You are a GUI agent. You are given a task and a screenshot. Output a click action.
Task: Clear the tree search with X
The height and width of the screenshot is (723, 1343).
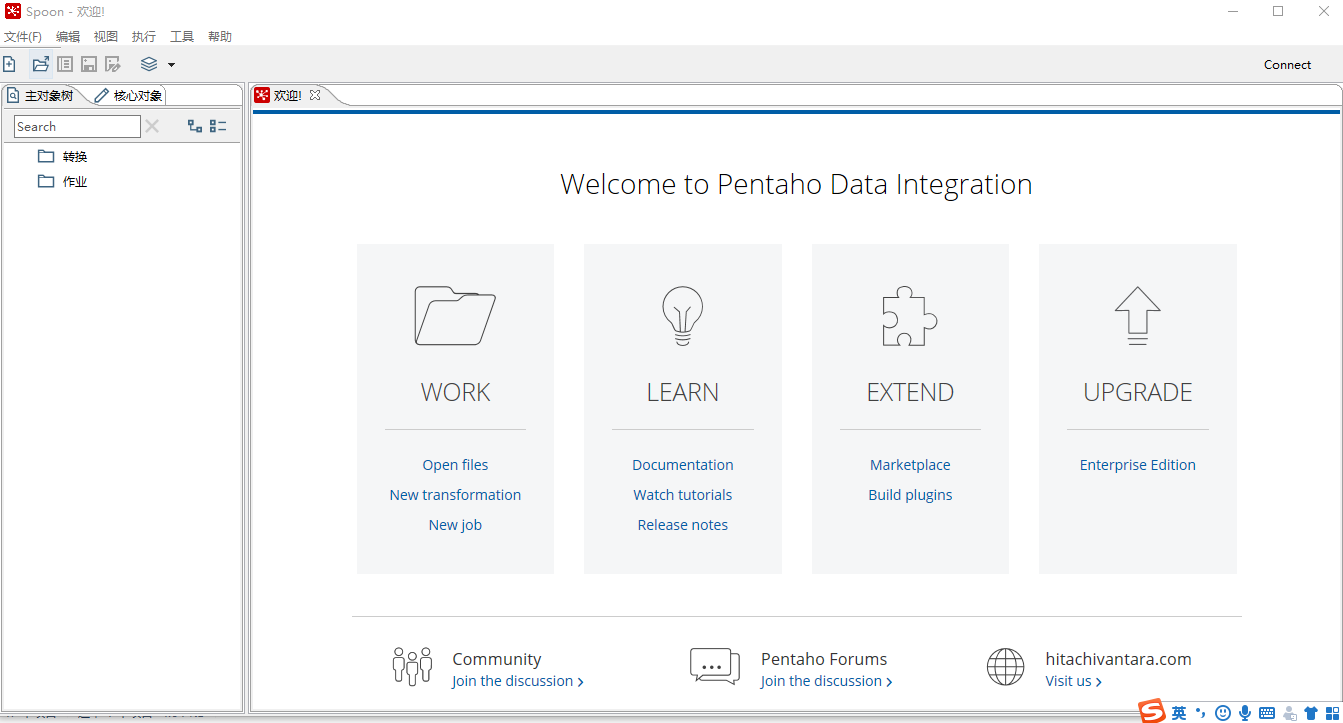152,126
